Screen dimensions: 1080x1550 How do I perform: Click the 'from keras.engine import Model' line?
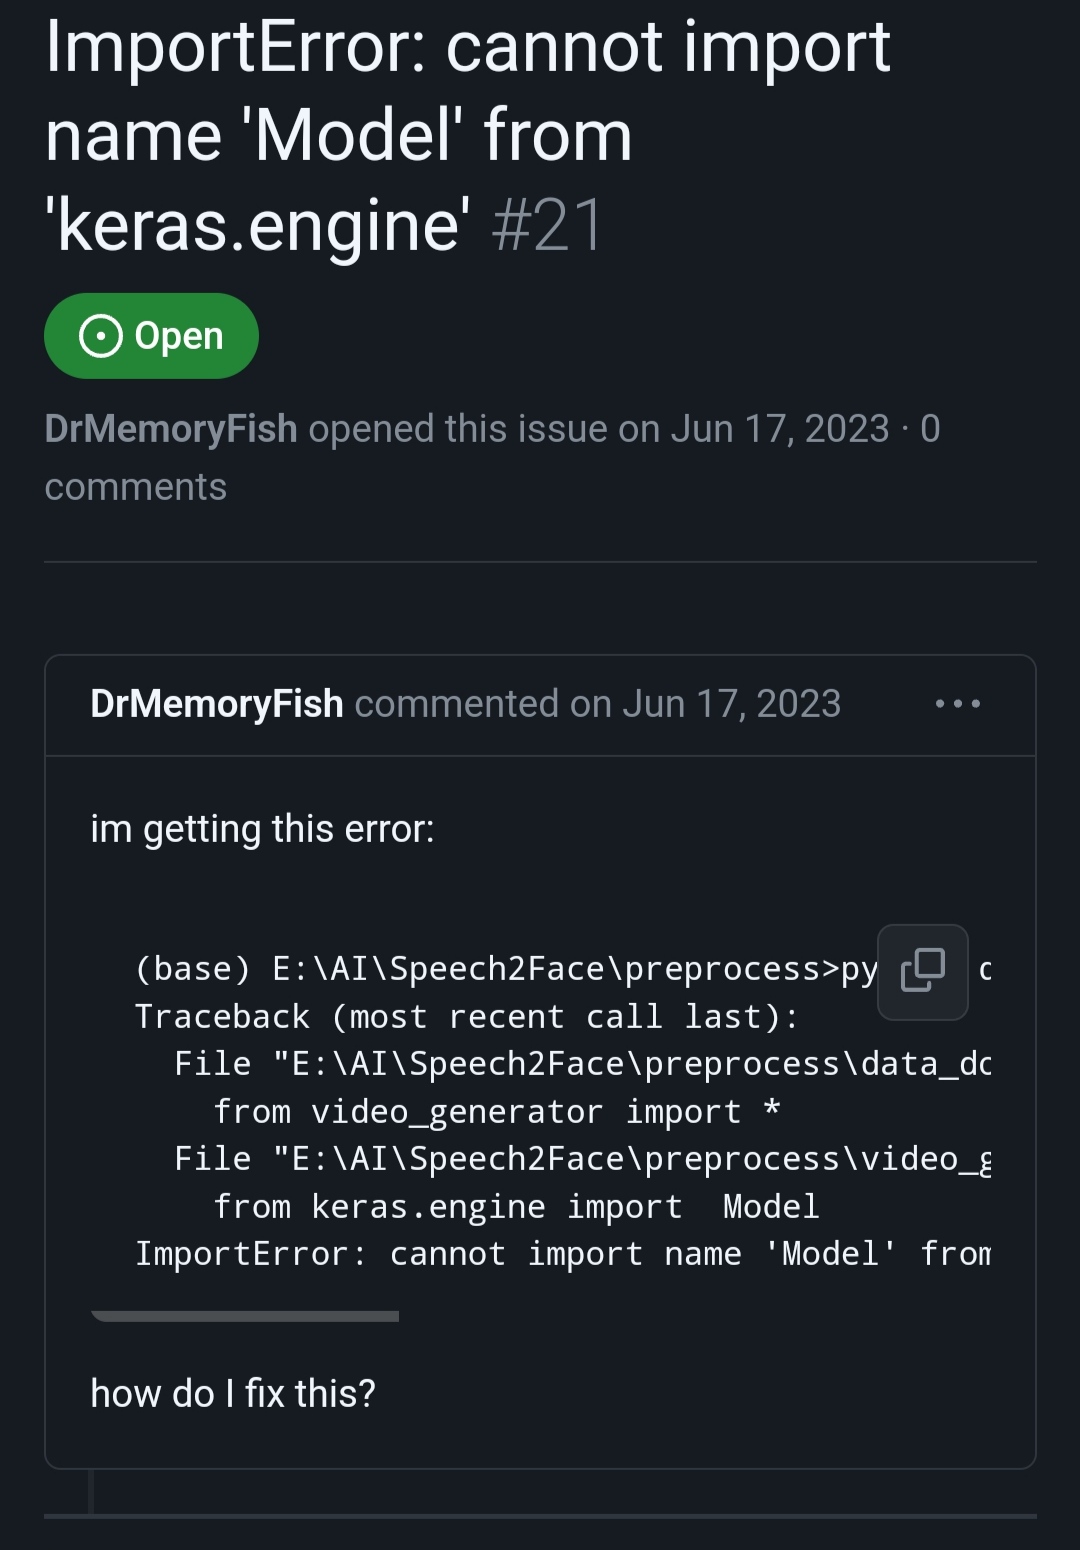pyautogui.click(x=516, y=1207)
